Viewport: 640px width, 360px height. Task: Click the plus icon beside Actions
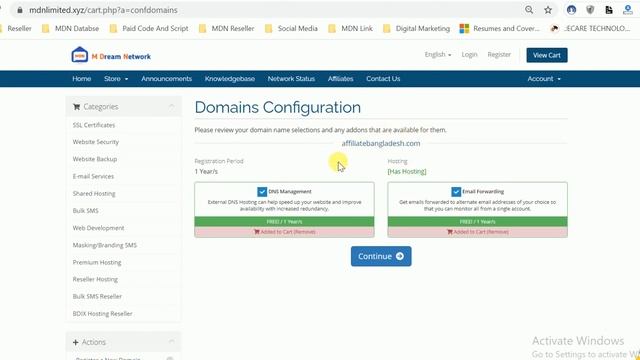click(x=76, y=342)
